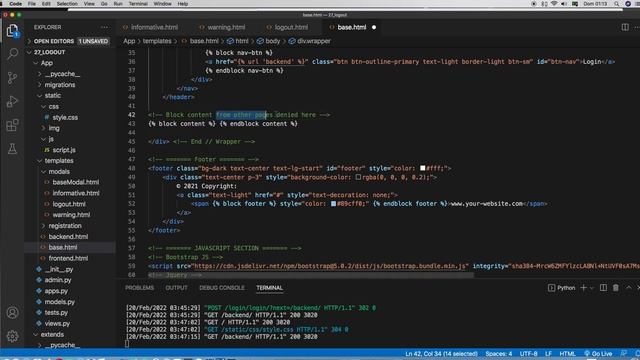Open script.js in the explorer
Viewport: 640px width, 360px height.
click(x=64, y=150)
